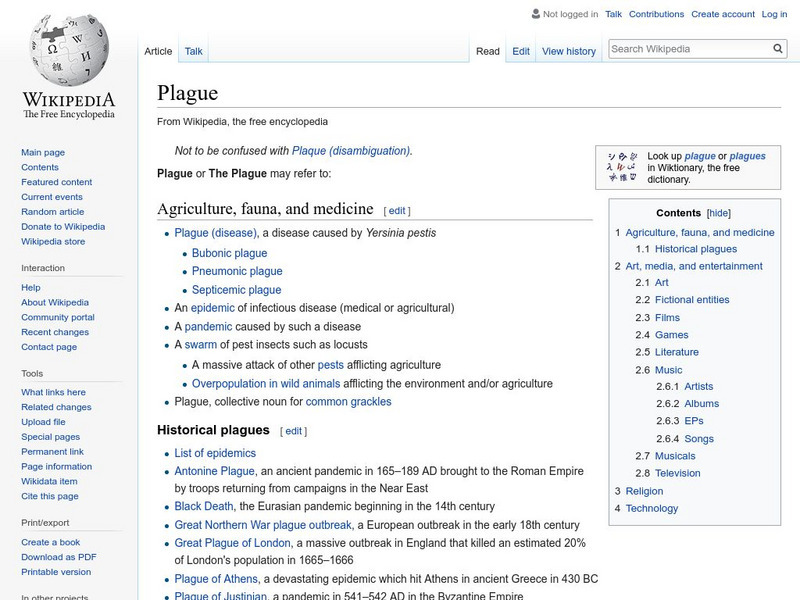Click "Donate to Wikipedia" in the sidebar
This screenshot has width=800, height=600.
pos(63,226)
